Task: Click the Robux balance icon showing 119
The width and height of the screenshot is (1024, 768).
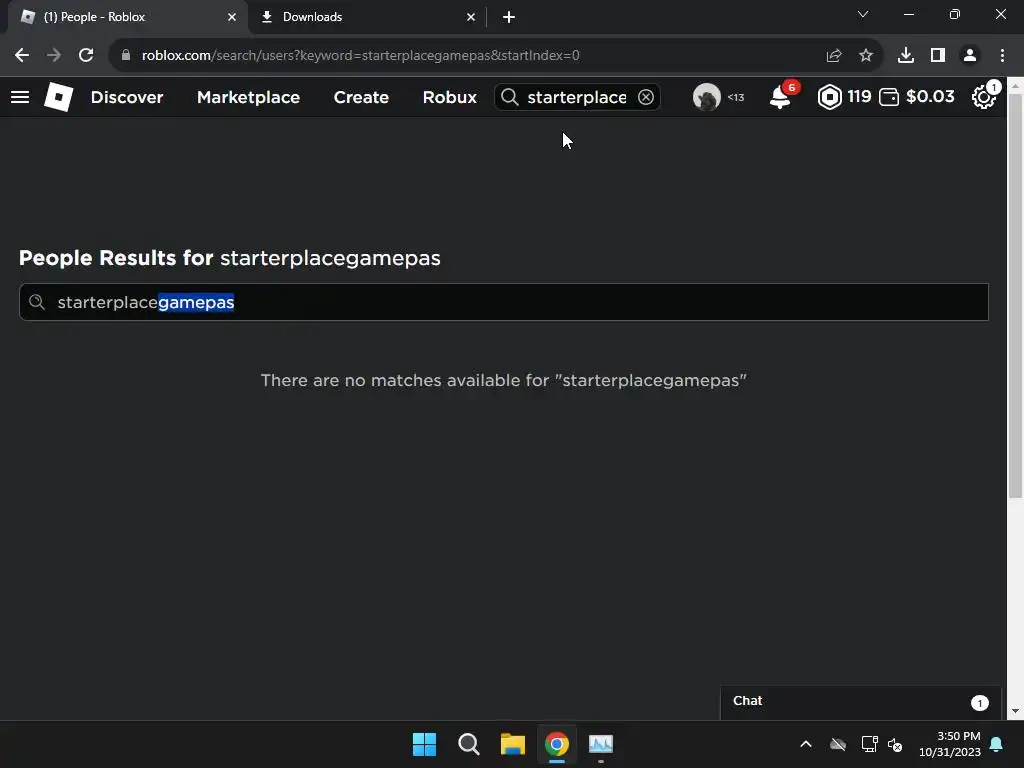Action: [829, 97]
